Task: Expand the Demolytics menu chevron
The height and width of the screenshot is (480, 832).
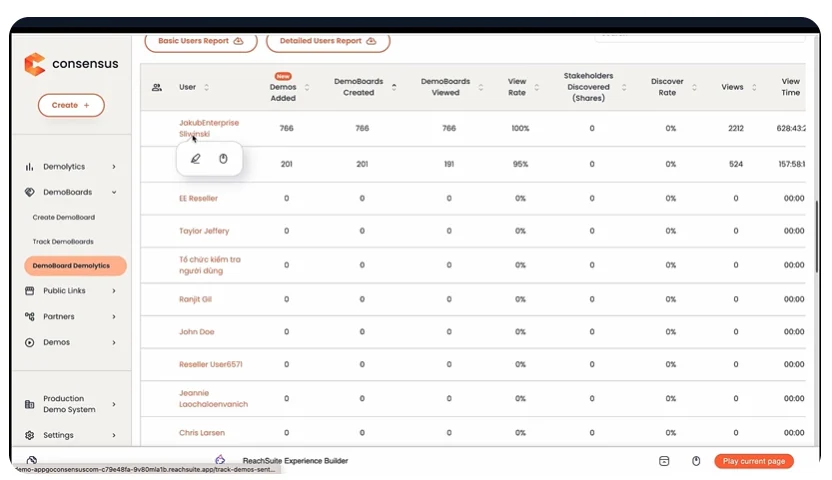Action: point(114,167)
